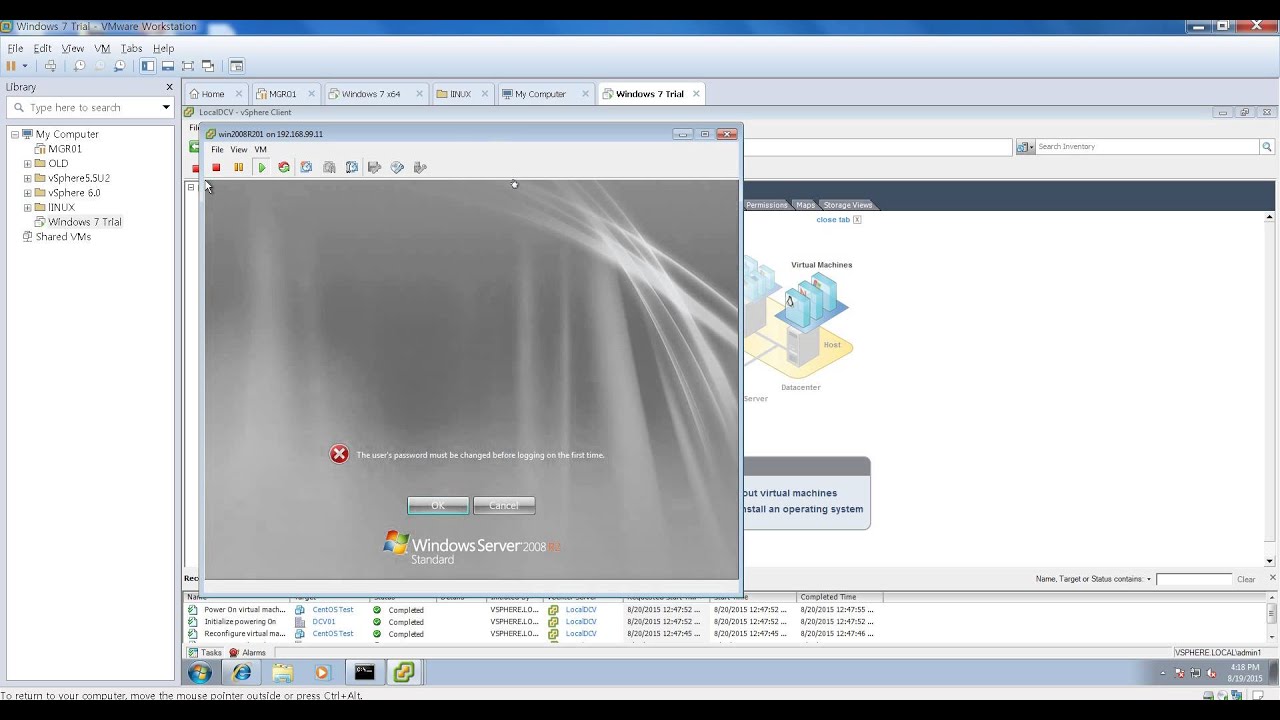Open the Permissions tab in vSphere Client
The height and width of the screenshot is (720, 1280).
[x=767, y=205]
